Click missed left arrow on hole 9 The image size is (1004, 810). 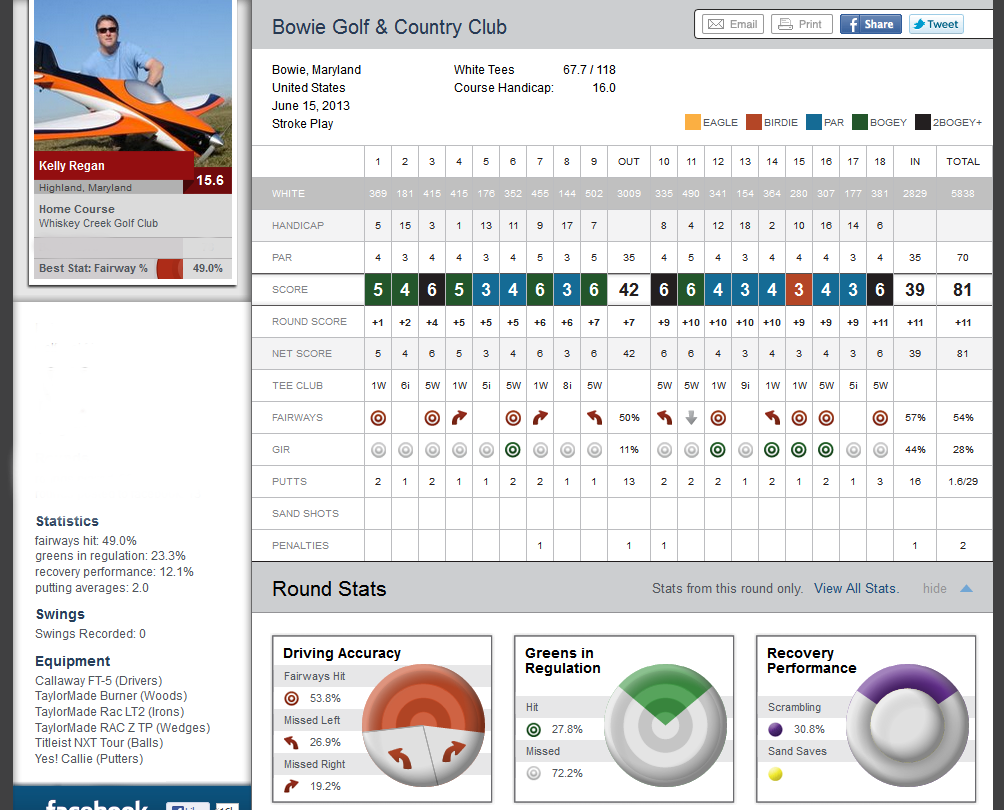click(594, 418)
